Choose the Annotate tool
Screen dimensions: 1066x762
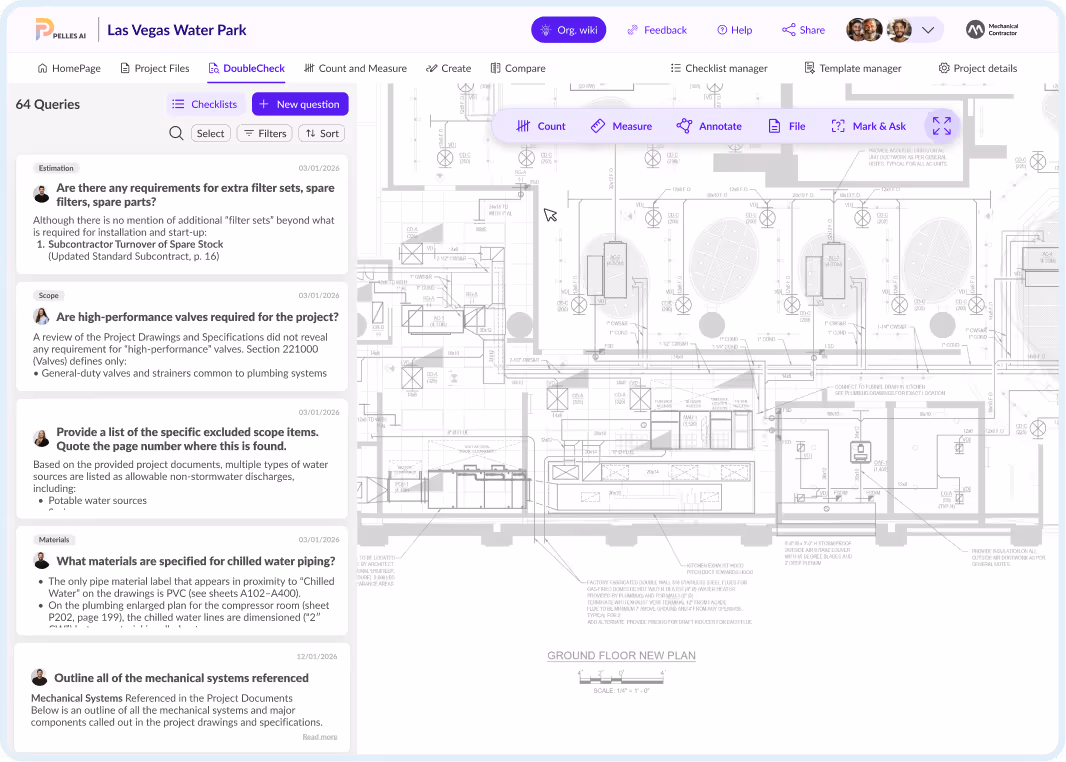tap(708, 126)
